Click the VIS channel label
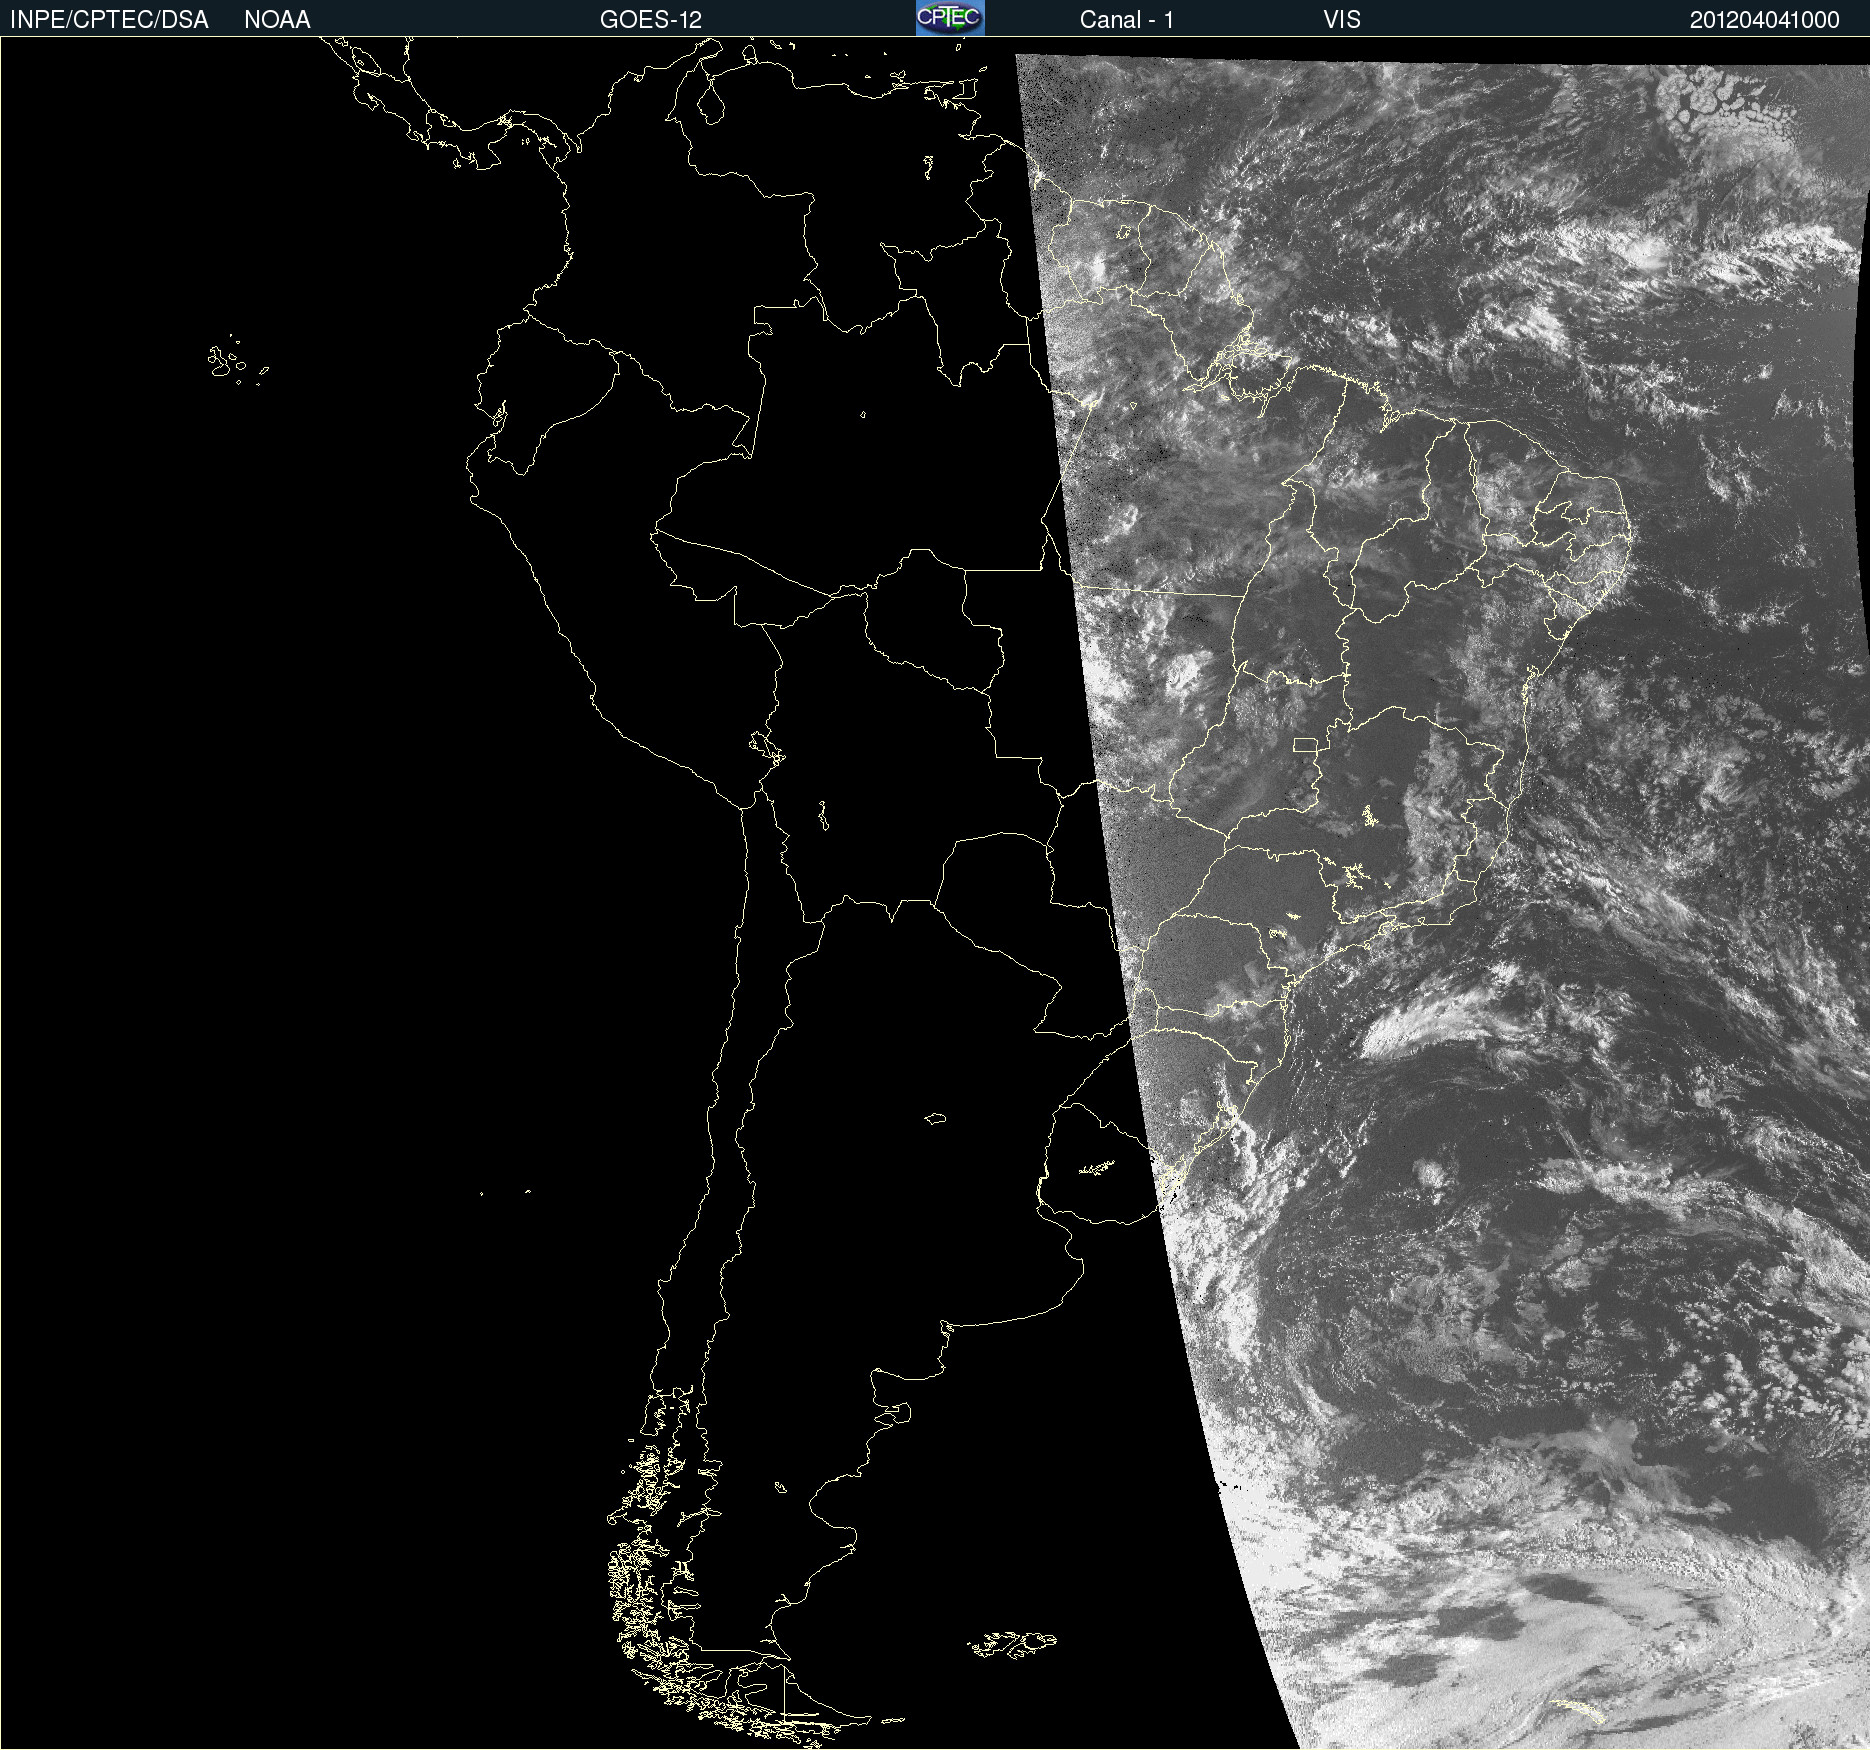This screenshot has width=1870, height=1750. click(1342, 20)
